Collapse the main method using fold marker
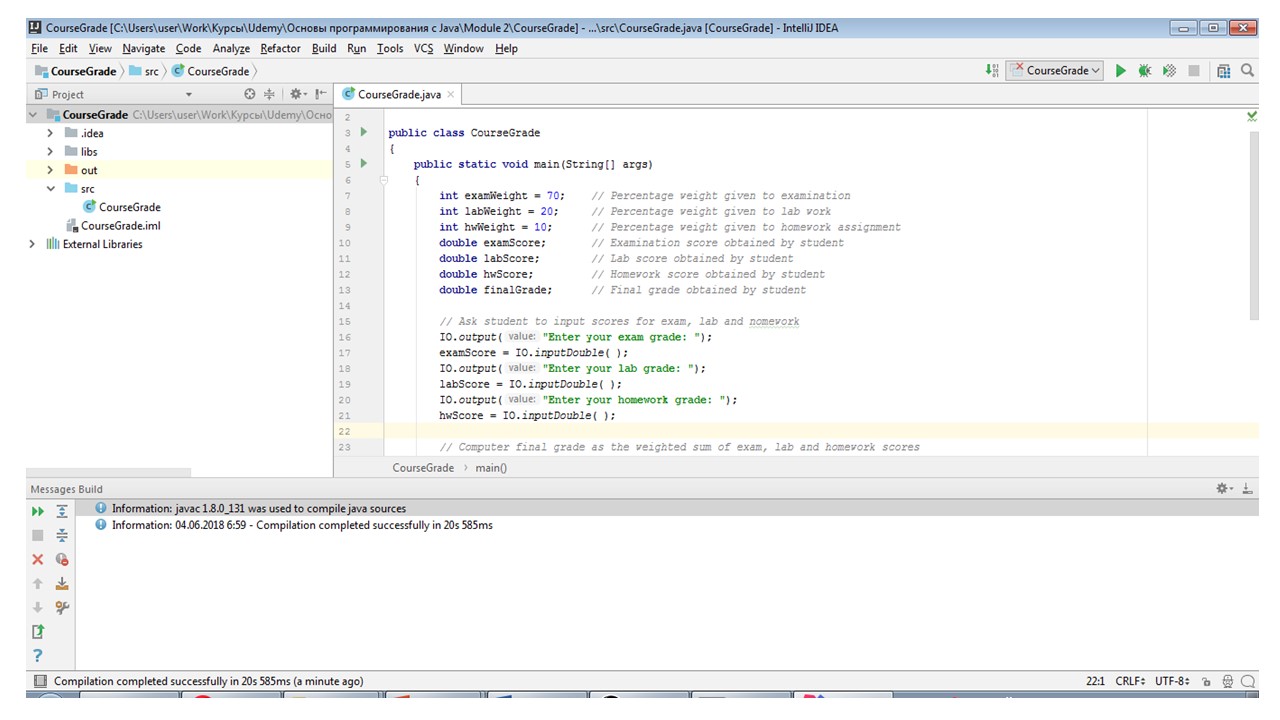Screen dimensions: 1280x720 383,181
